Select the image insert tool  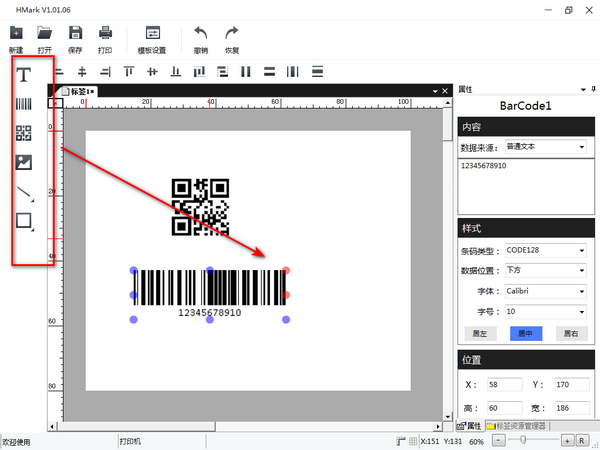coord(23,162)
